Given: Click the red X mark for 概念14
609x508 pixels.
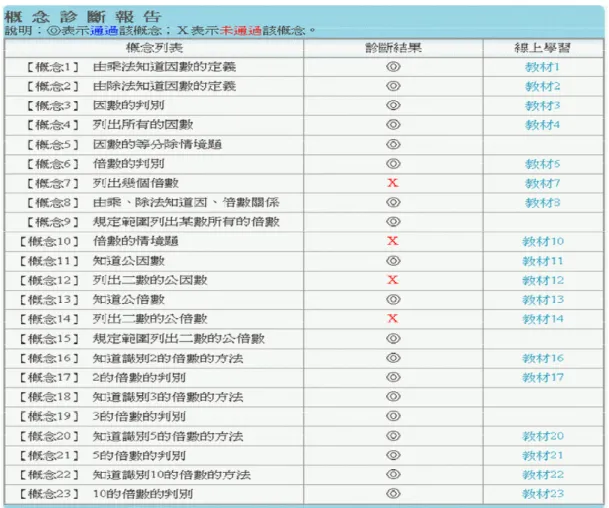Looking at the screenshot, I should (x=393, y=318).
